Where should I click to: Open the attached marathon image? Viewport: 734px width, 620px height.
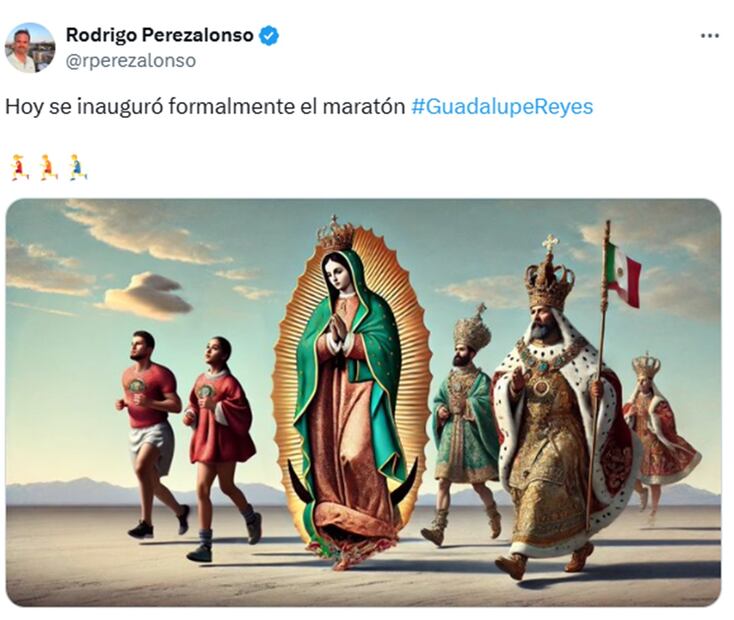(x=363, y=403)
